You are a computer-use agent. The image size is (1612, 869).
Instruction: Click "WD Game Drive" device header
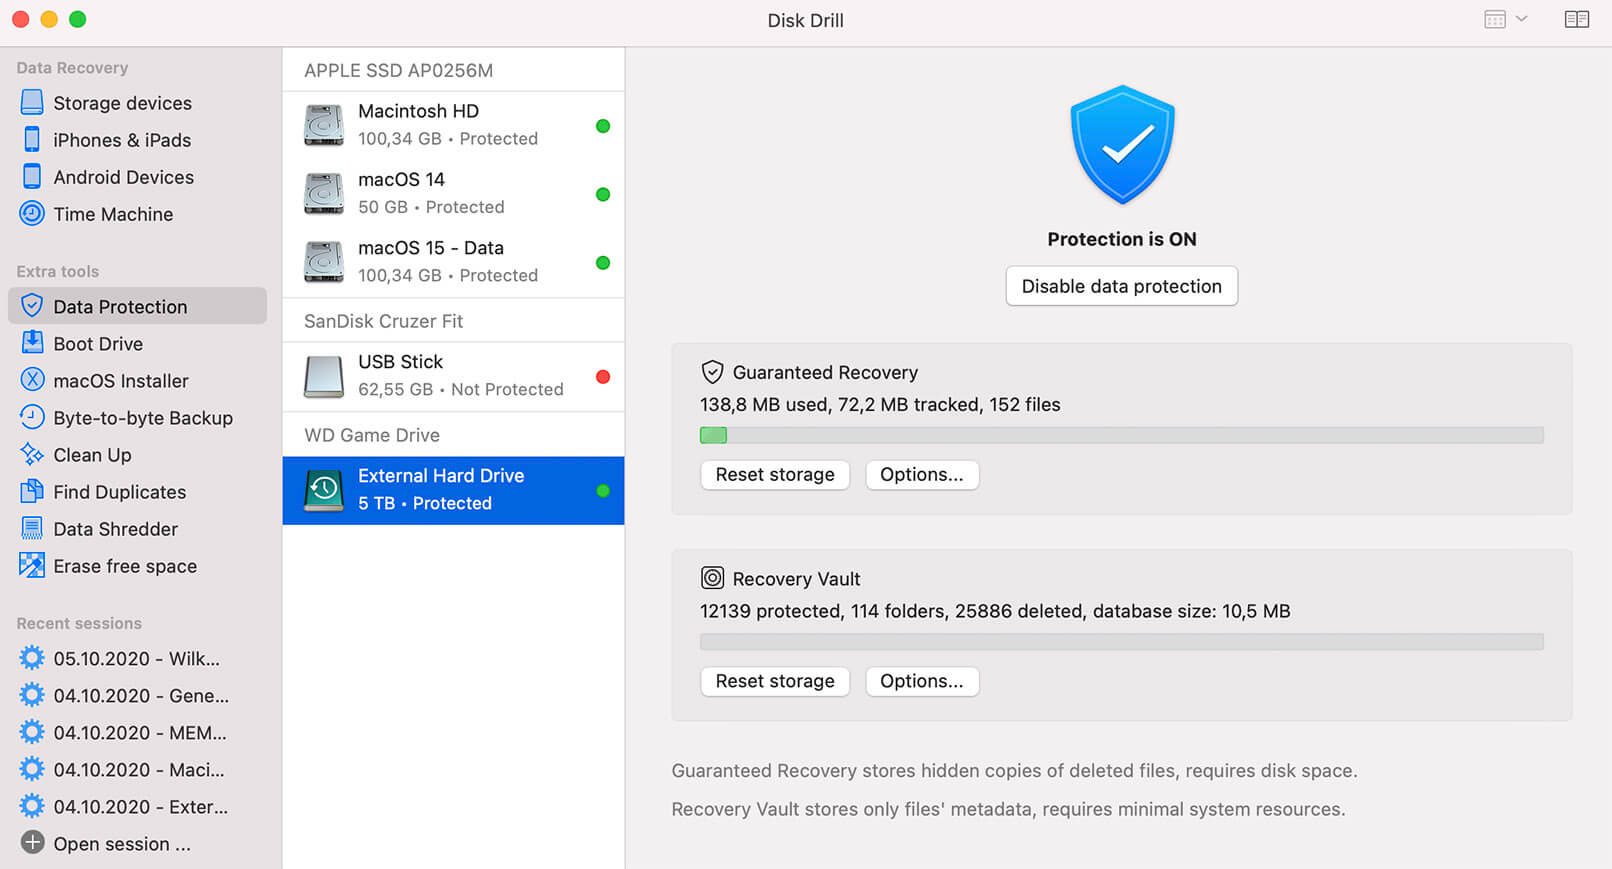pos(372,435)
